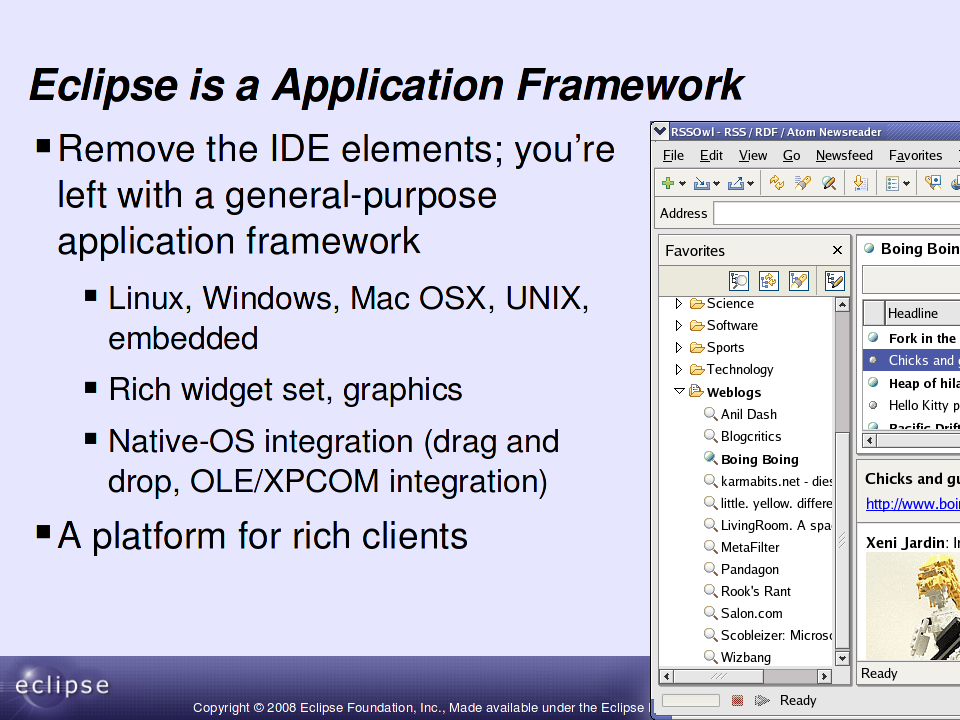
Task: Click the Headline column header
Action: 923,313
